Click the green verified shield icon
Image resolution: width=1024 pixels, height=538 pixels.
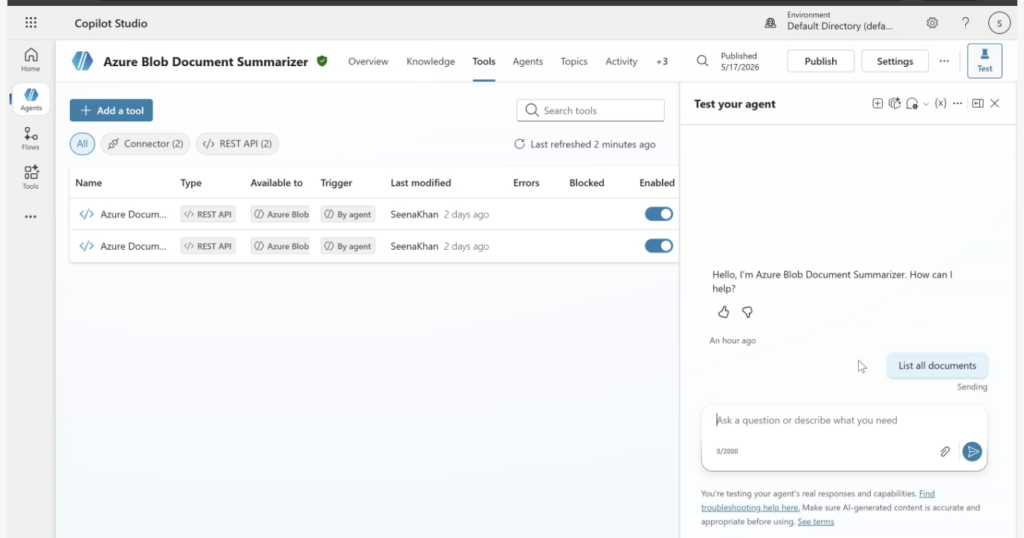pyautogui.click(x=322, y=61)
